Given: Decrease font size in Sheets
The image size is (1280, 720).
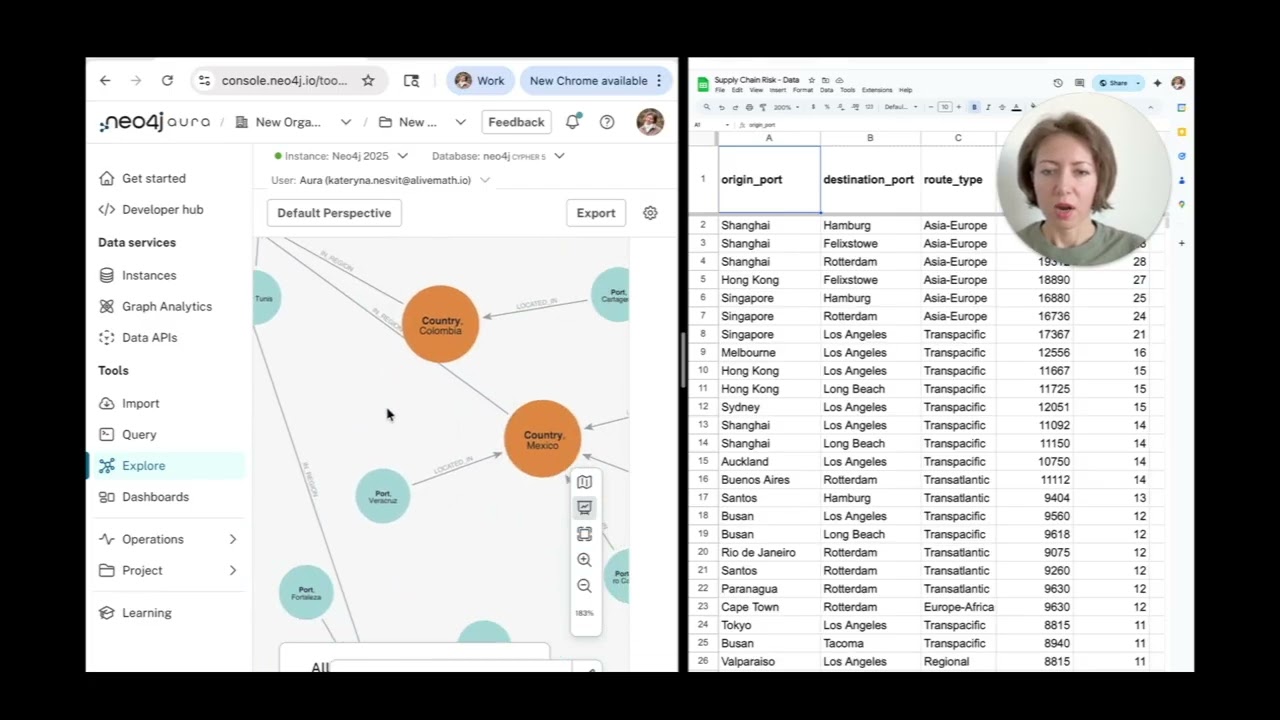Looking at the screenshot, I should pyautogui.click(x=932, y=107).
